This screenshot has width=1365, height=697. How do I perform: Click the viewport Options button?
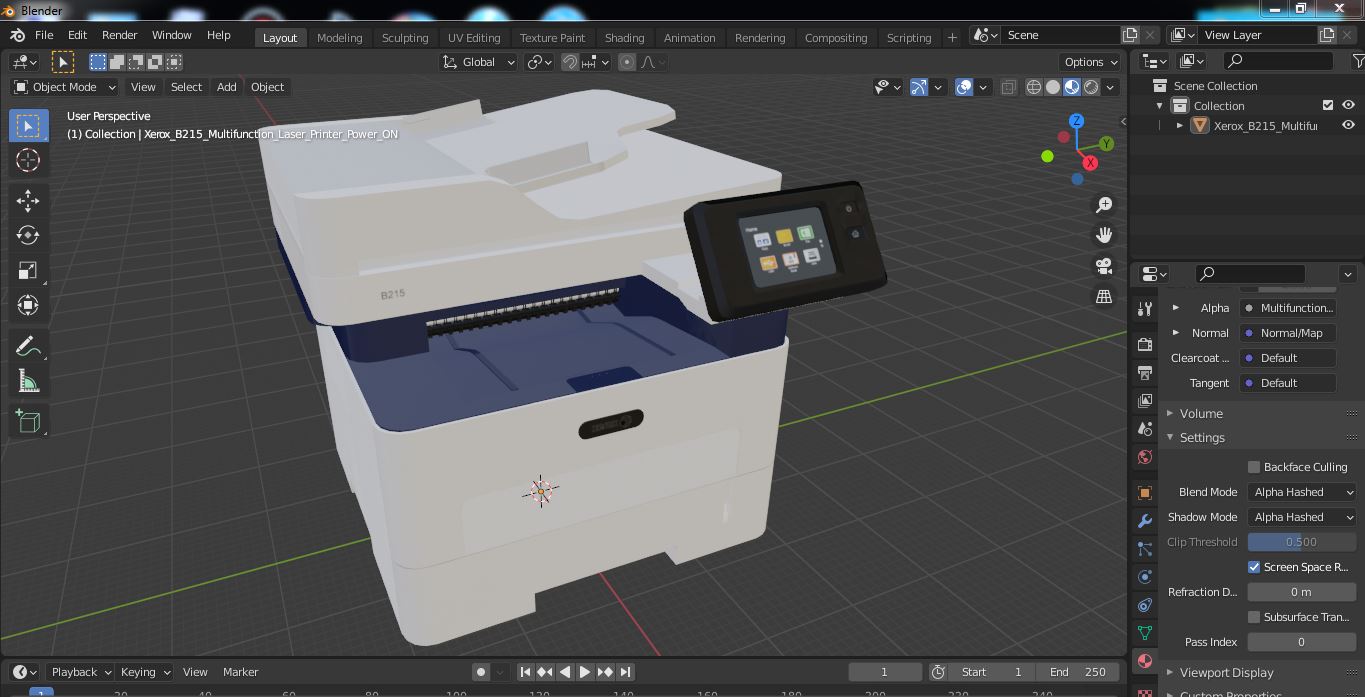pos(1090,62)
